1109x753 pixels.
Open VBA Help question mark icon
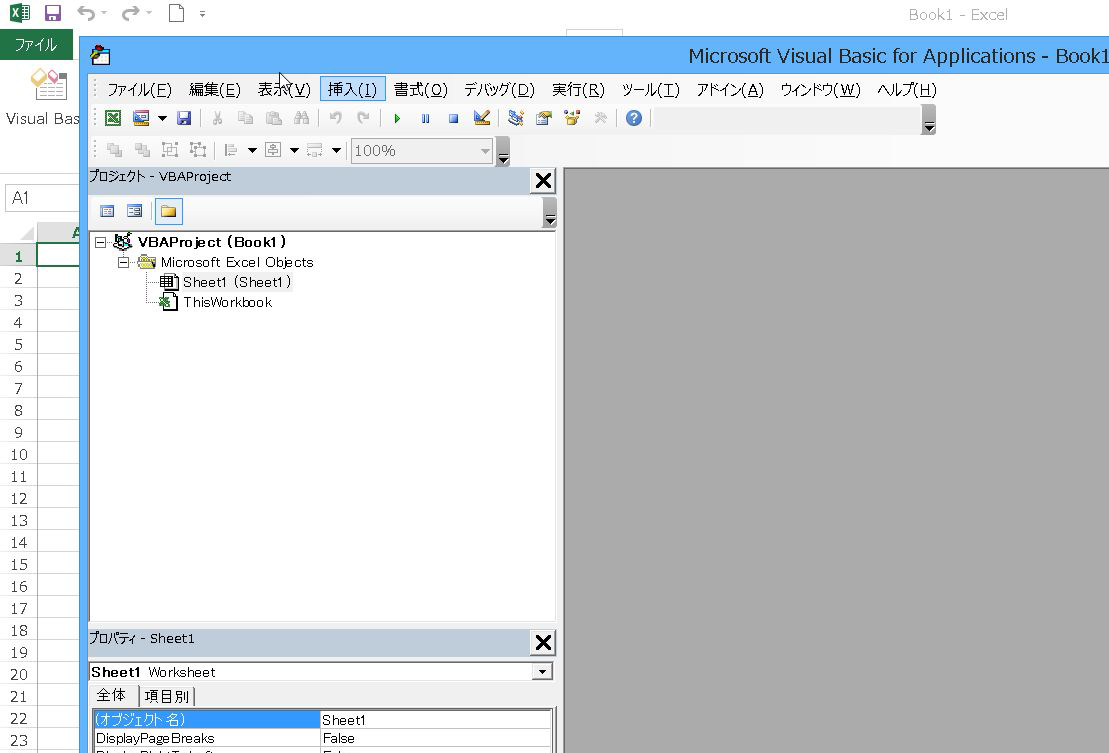point(634,118)
